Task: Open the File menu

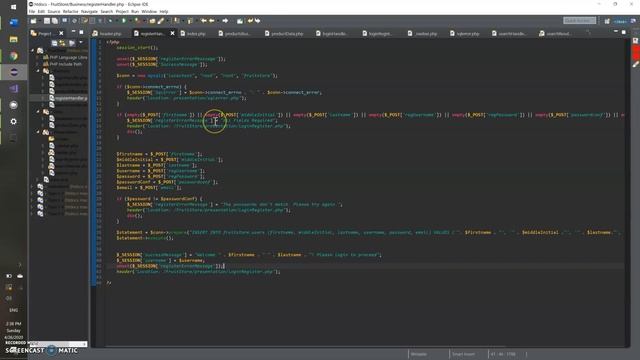Action: pyautogui.click(x=32, y=11)
